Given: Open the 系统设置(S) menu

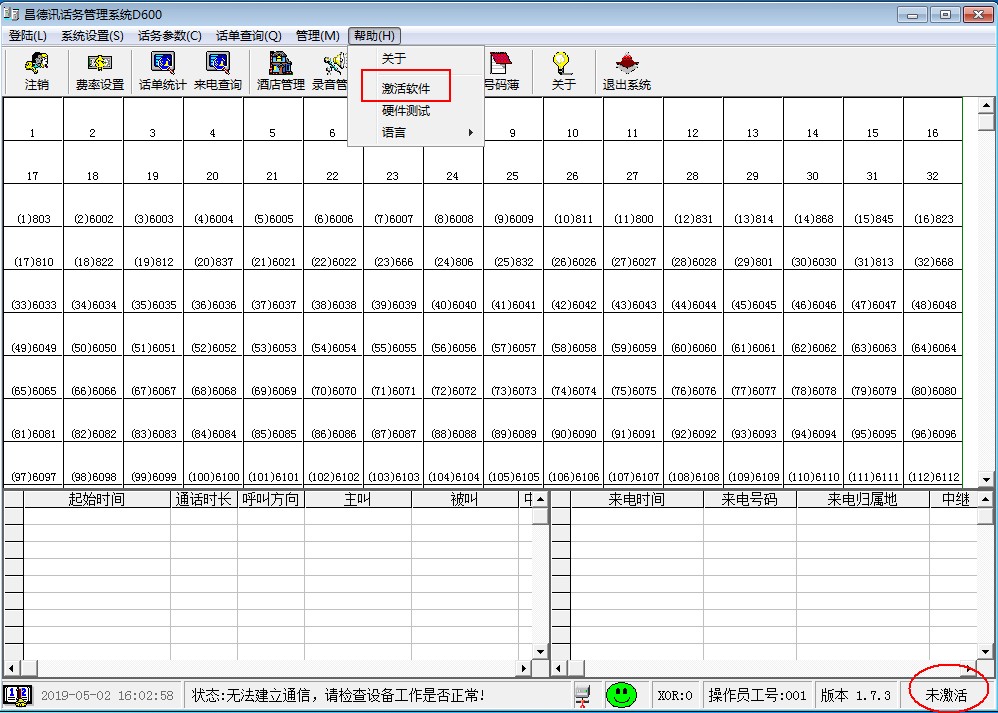Looking at the screenshot, I should [92, 36].
